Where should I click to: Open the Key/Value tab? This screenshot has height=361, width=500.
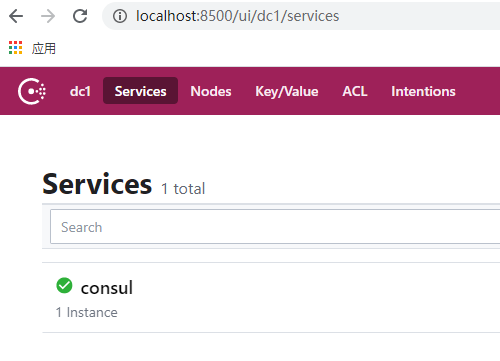[x=287, y=91]
